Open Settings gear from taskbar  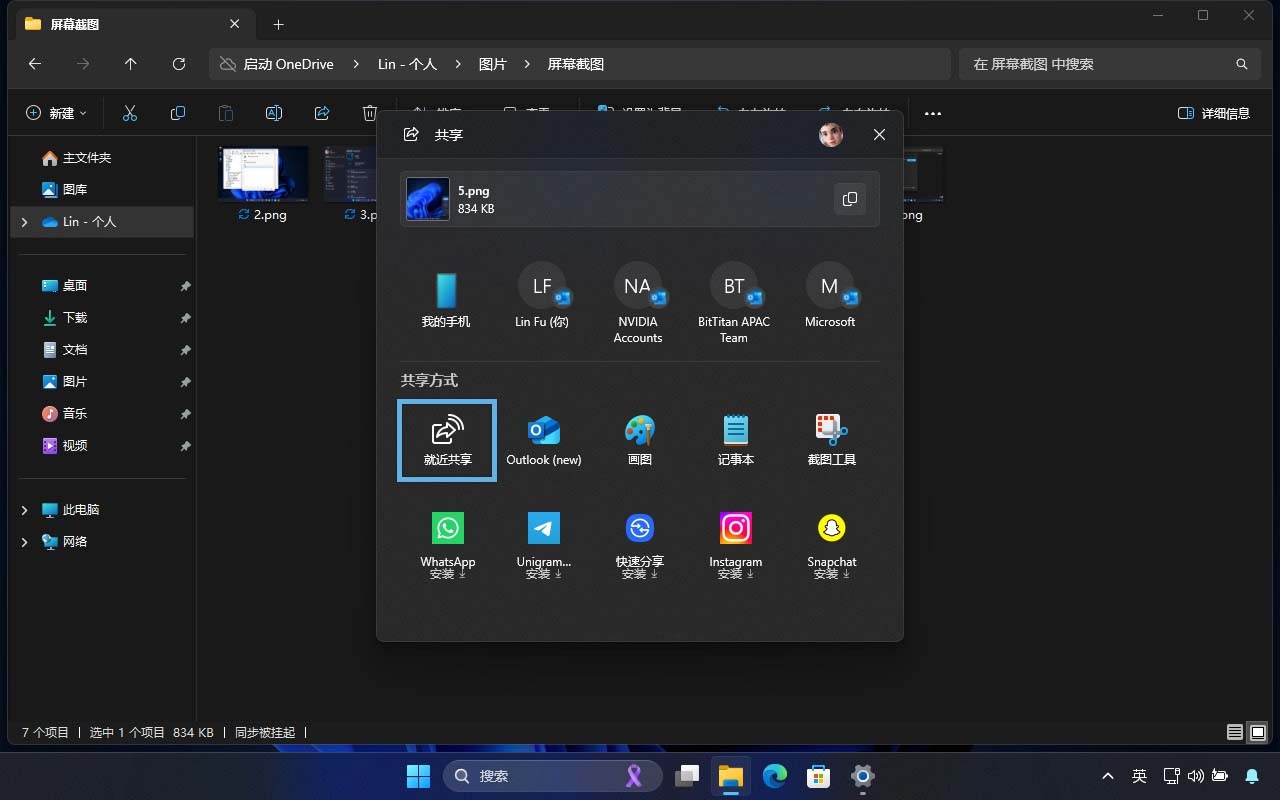[863, 776]
